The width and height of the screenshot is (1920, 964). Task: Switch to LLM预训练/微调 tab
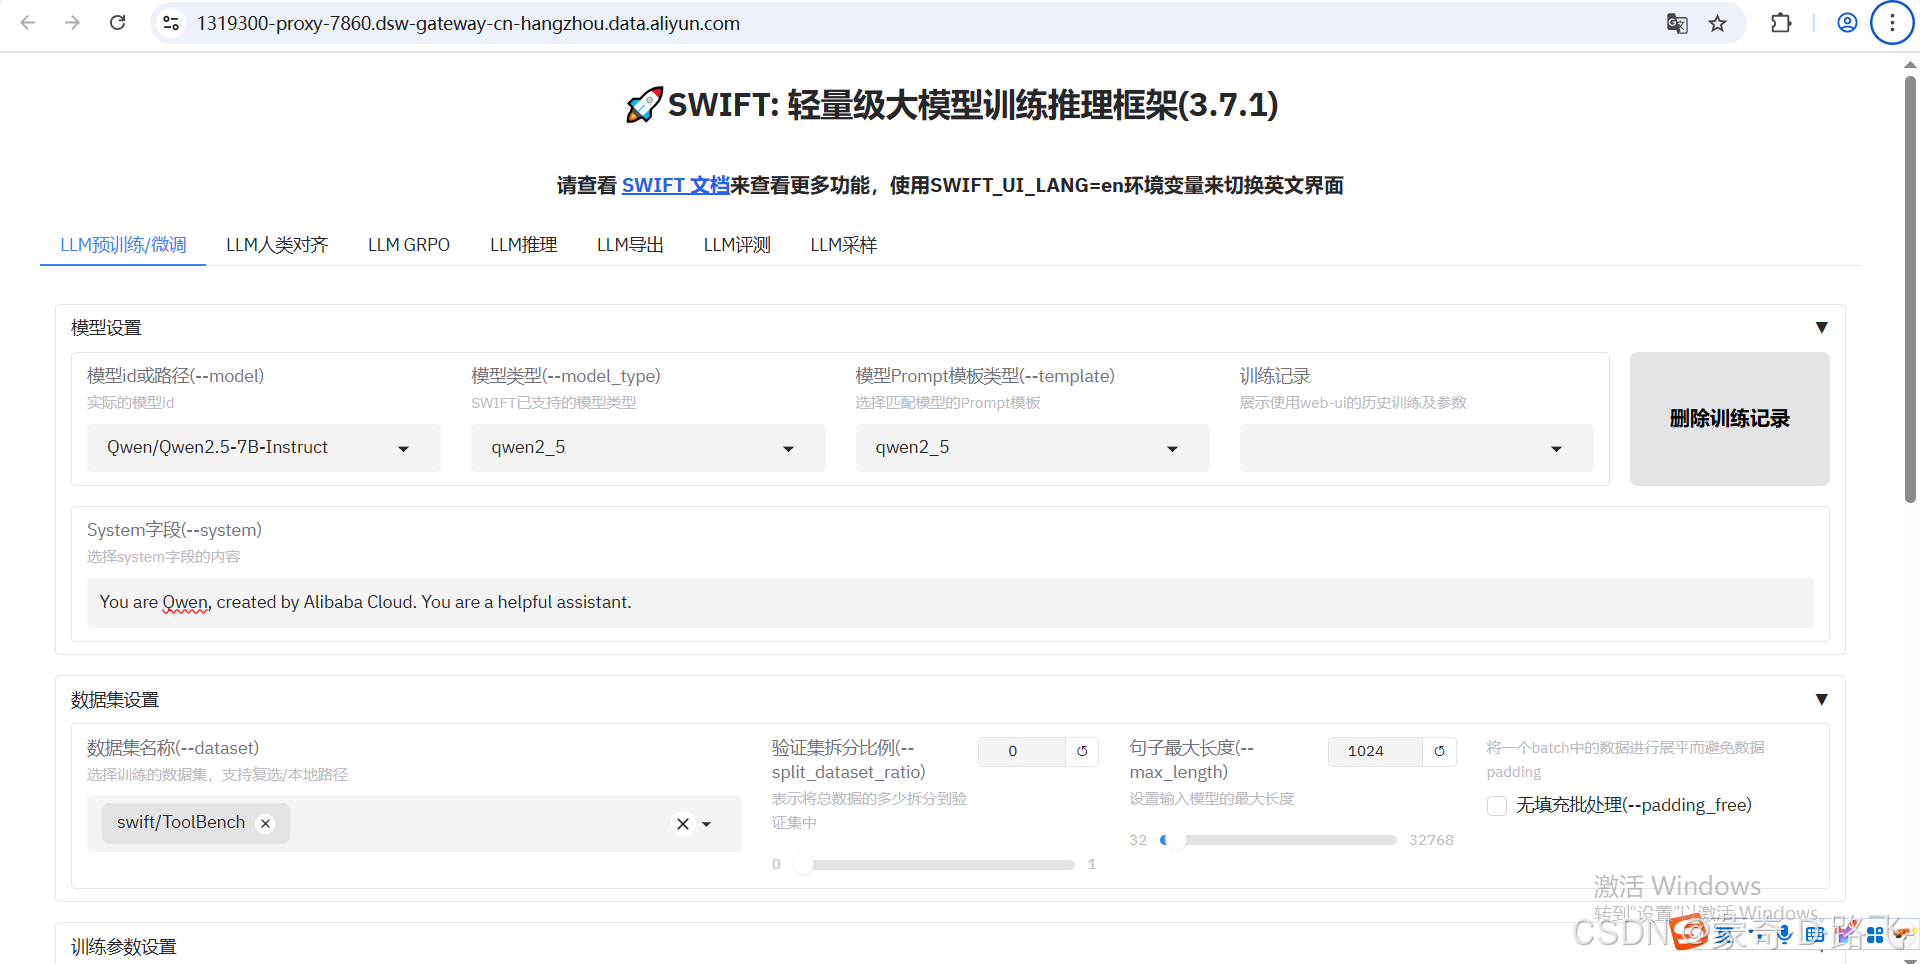[123, 245]
